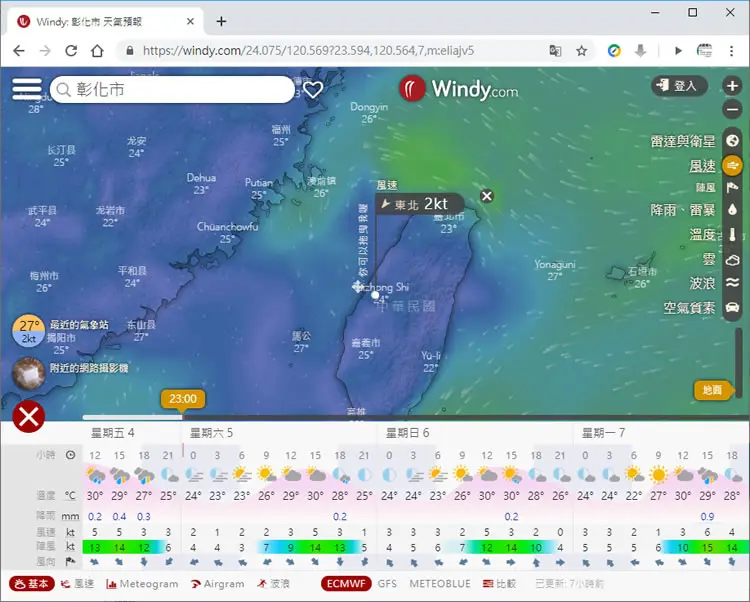Toggle the 陣風 wind gusts layer
This screenshot has height=602, width=750.
point(732,187)
